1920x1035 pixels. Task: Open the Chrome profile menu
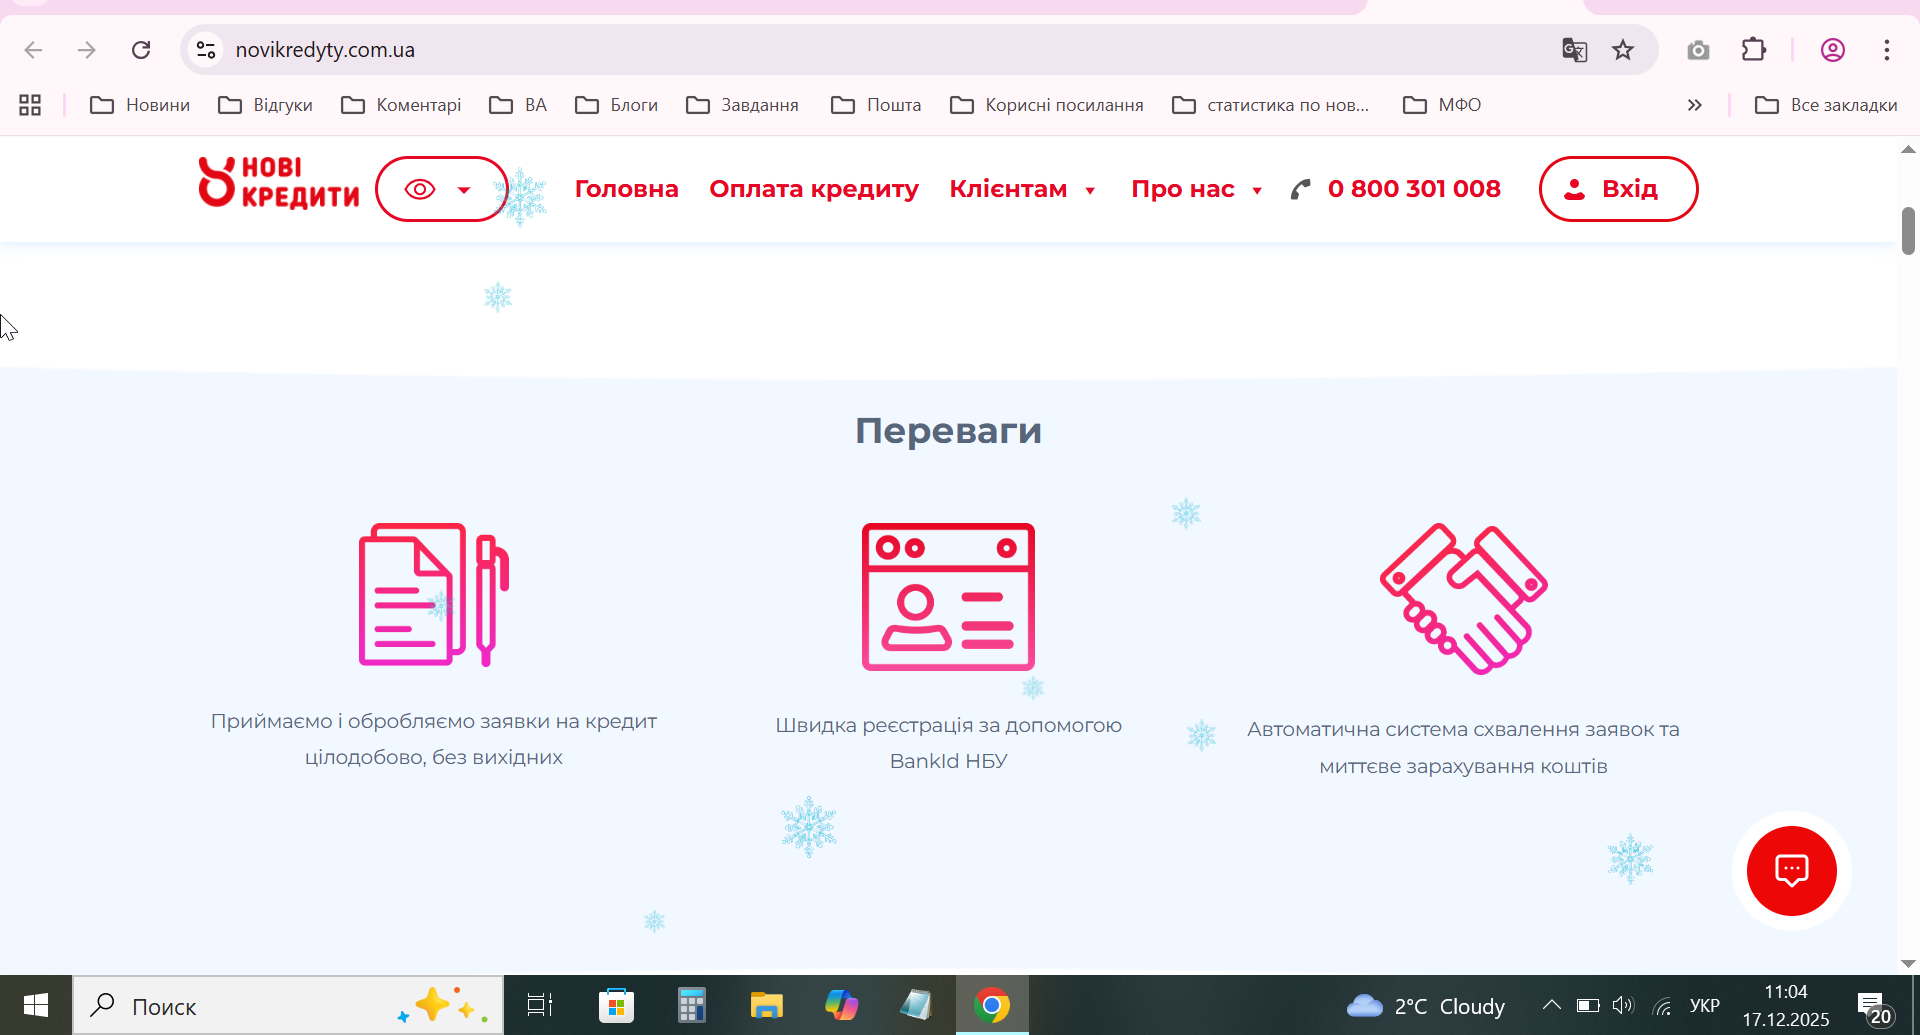point(1833,50)
